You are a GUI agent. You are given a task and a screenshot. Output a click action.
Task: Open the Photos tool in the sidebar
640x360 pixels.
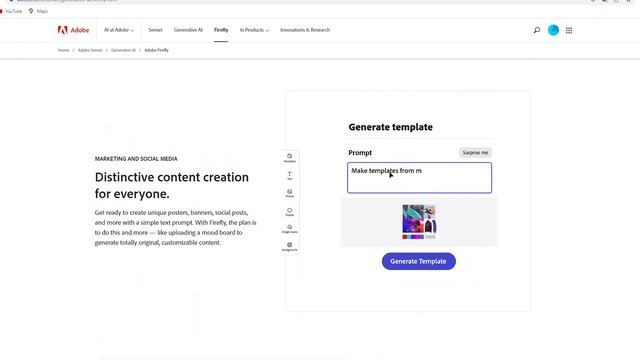pos(289,193)
